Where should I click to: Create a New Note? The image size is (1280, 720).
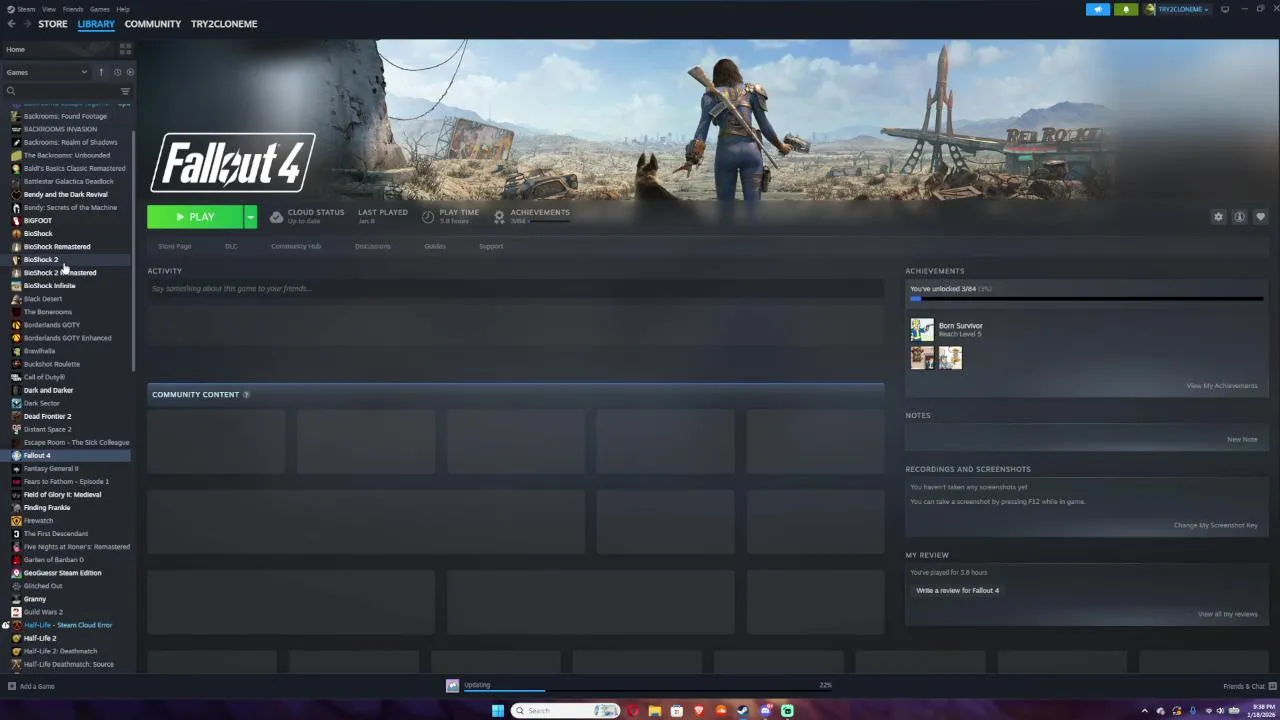(x=1242, y=439)
